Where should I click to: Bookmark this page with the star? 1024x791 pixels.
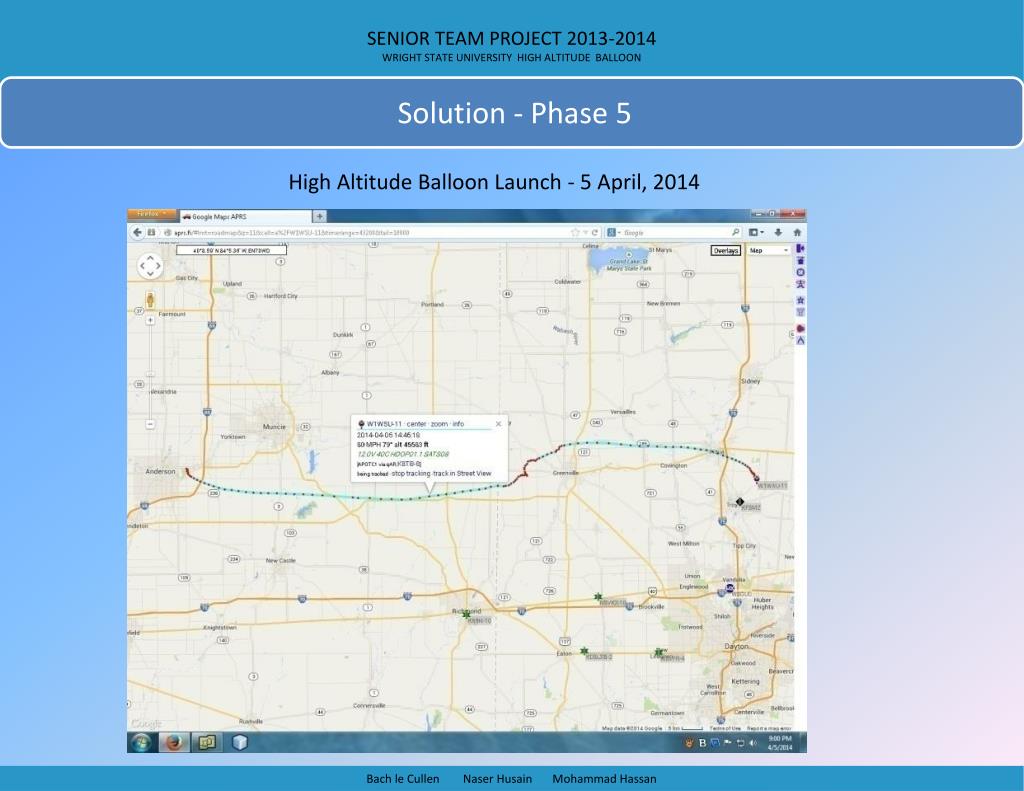pyautogui.click(x=575, y=233)
